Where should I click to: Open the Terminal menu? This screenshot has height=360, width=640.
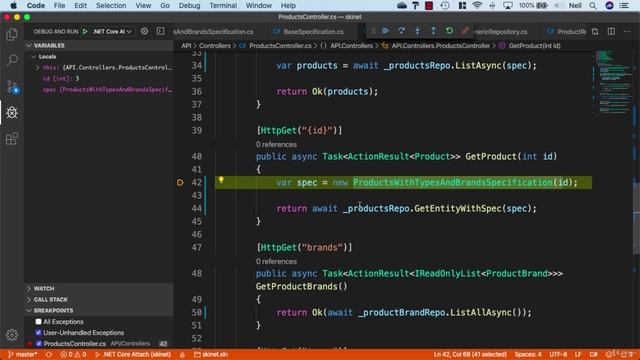[223, 6]
